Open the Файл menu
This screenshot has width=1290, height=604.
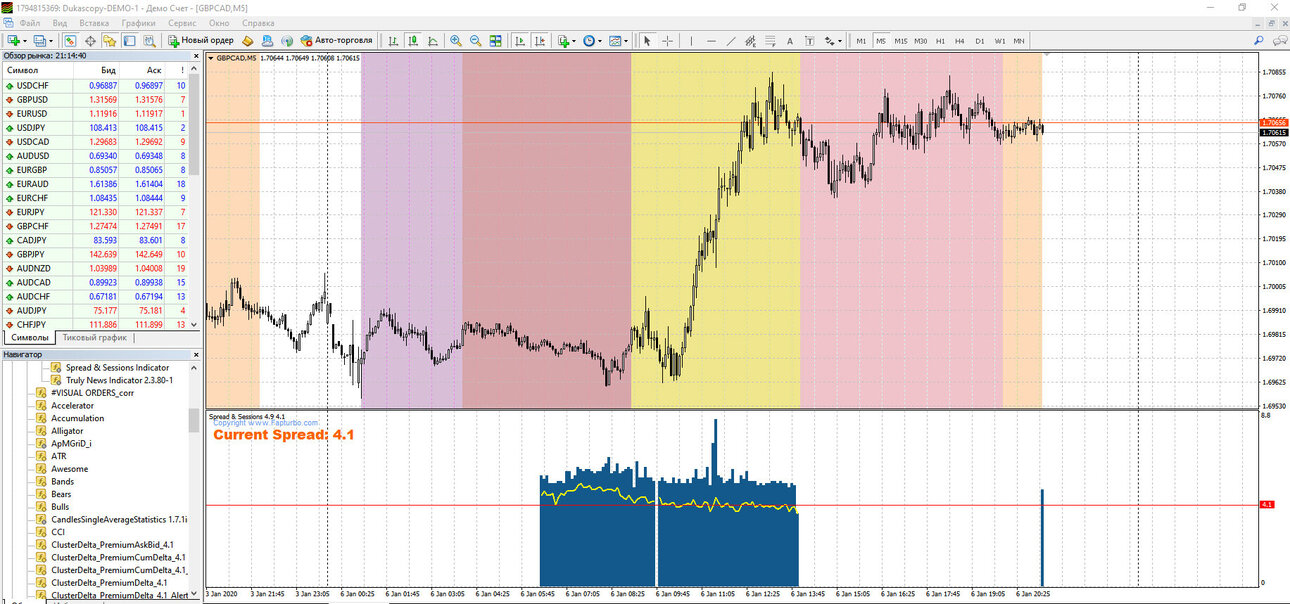pos(30,22)
